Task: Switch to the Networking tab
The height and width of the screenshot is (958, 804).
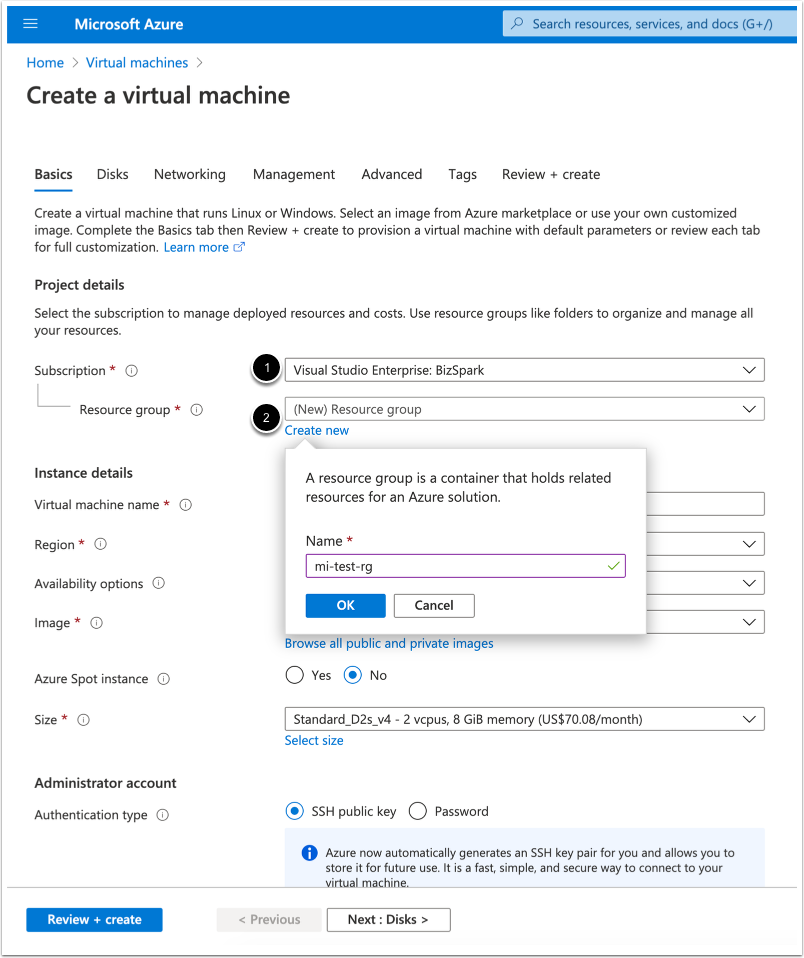Action: tap(189, 174)
